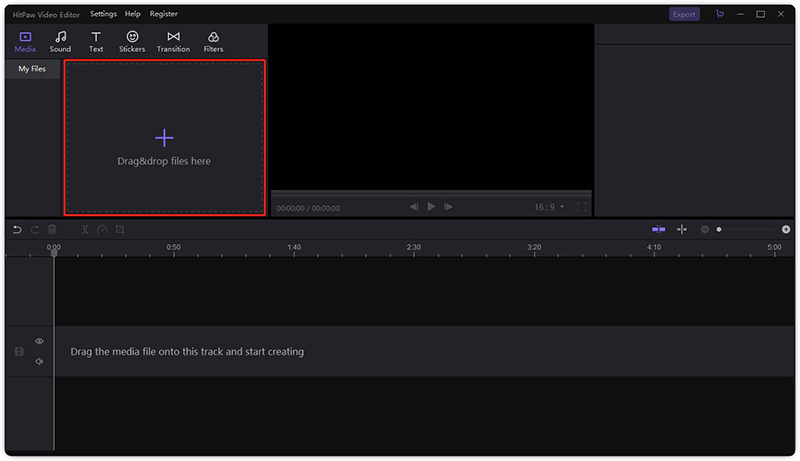This screenshot has height=461, width=800.
Task: Click the Export button
Action: (x=684, y=14)
